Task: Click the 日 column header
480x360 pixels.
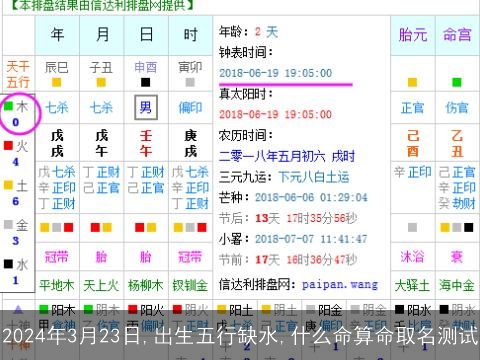Action: (146, 35)
